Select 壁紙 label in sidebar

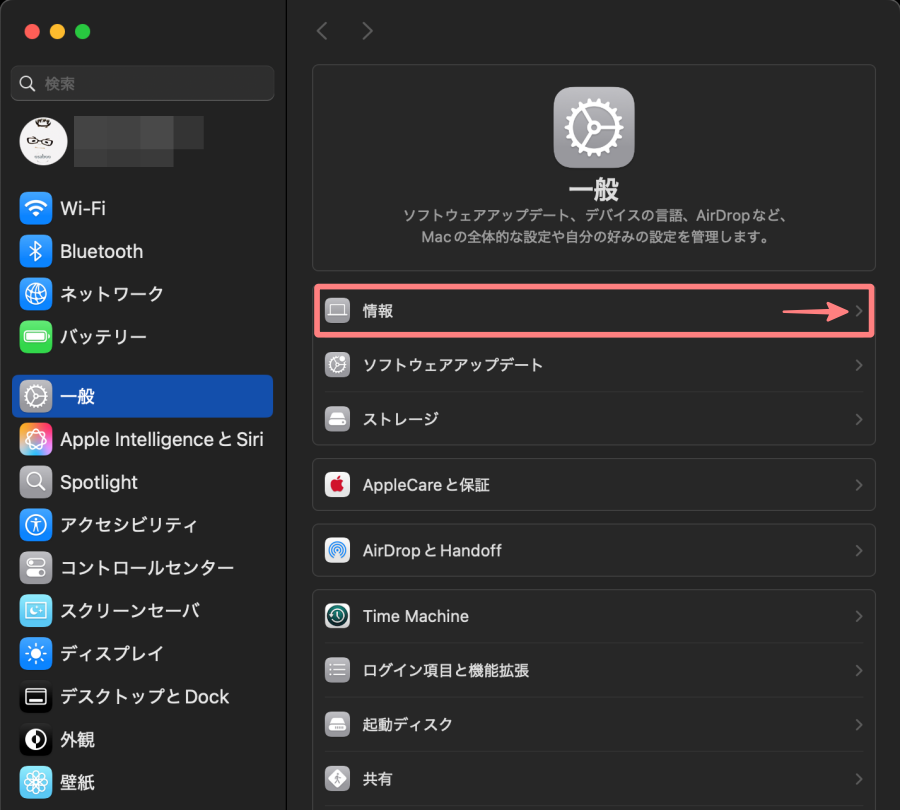(x=77, y=782)
